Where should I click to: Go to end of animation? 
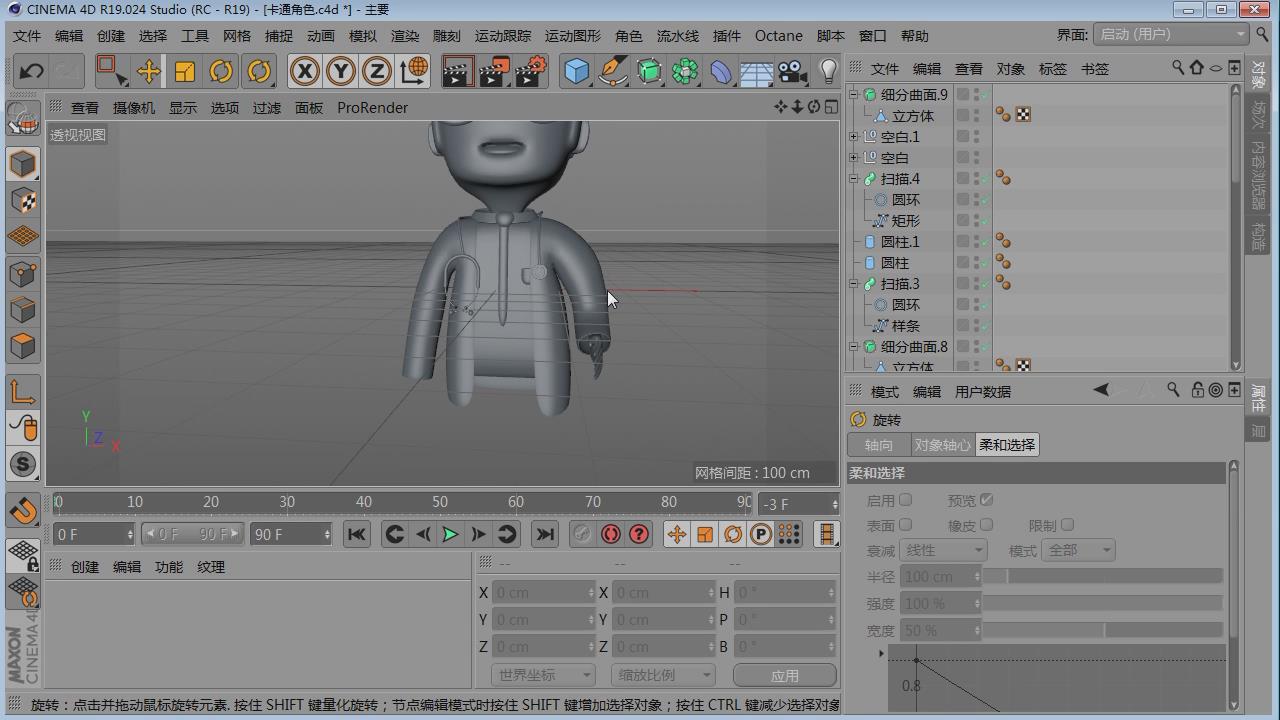[544, 534]
